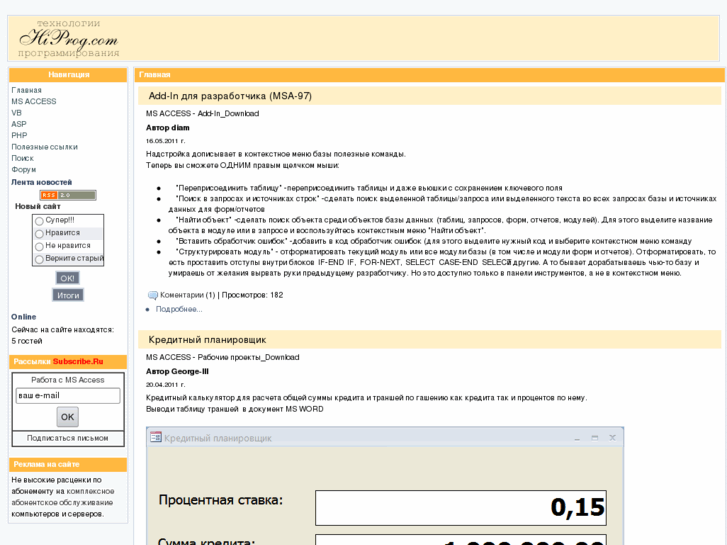This screenshot has width=727, height=545.
Task: Click Просмотров: 182 counter text
Action: coord(252,295)
